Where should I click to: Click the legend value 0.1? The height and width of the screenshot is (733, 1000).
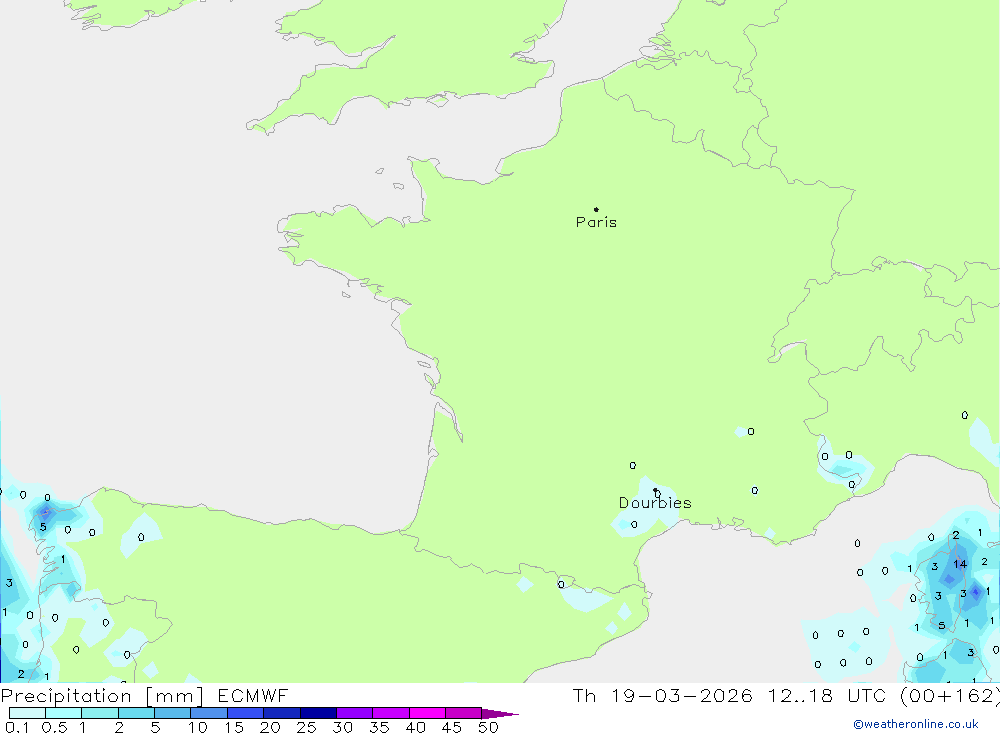pyautogui.click(x=17, y=727)
